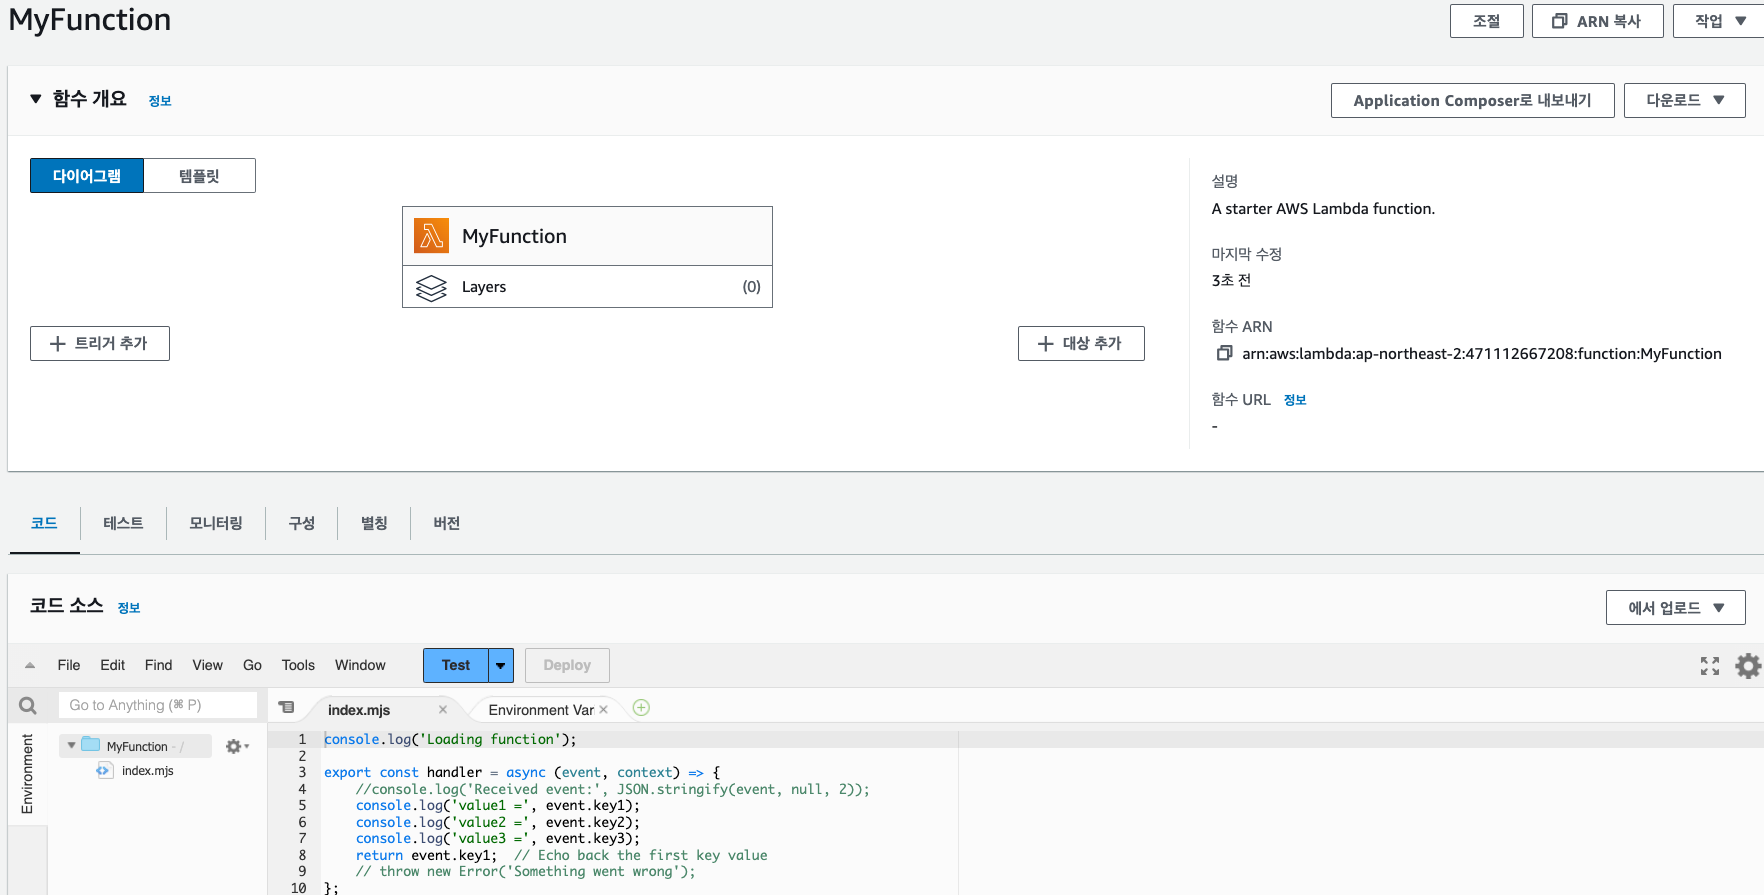Open editor settings gear icon
Screen dimensions: 1764x895
[1747, 666]
